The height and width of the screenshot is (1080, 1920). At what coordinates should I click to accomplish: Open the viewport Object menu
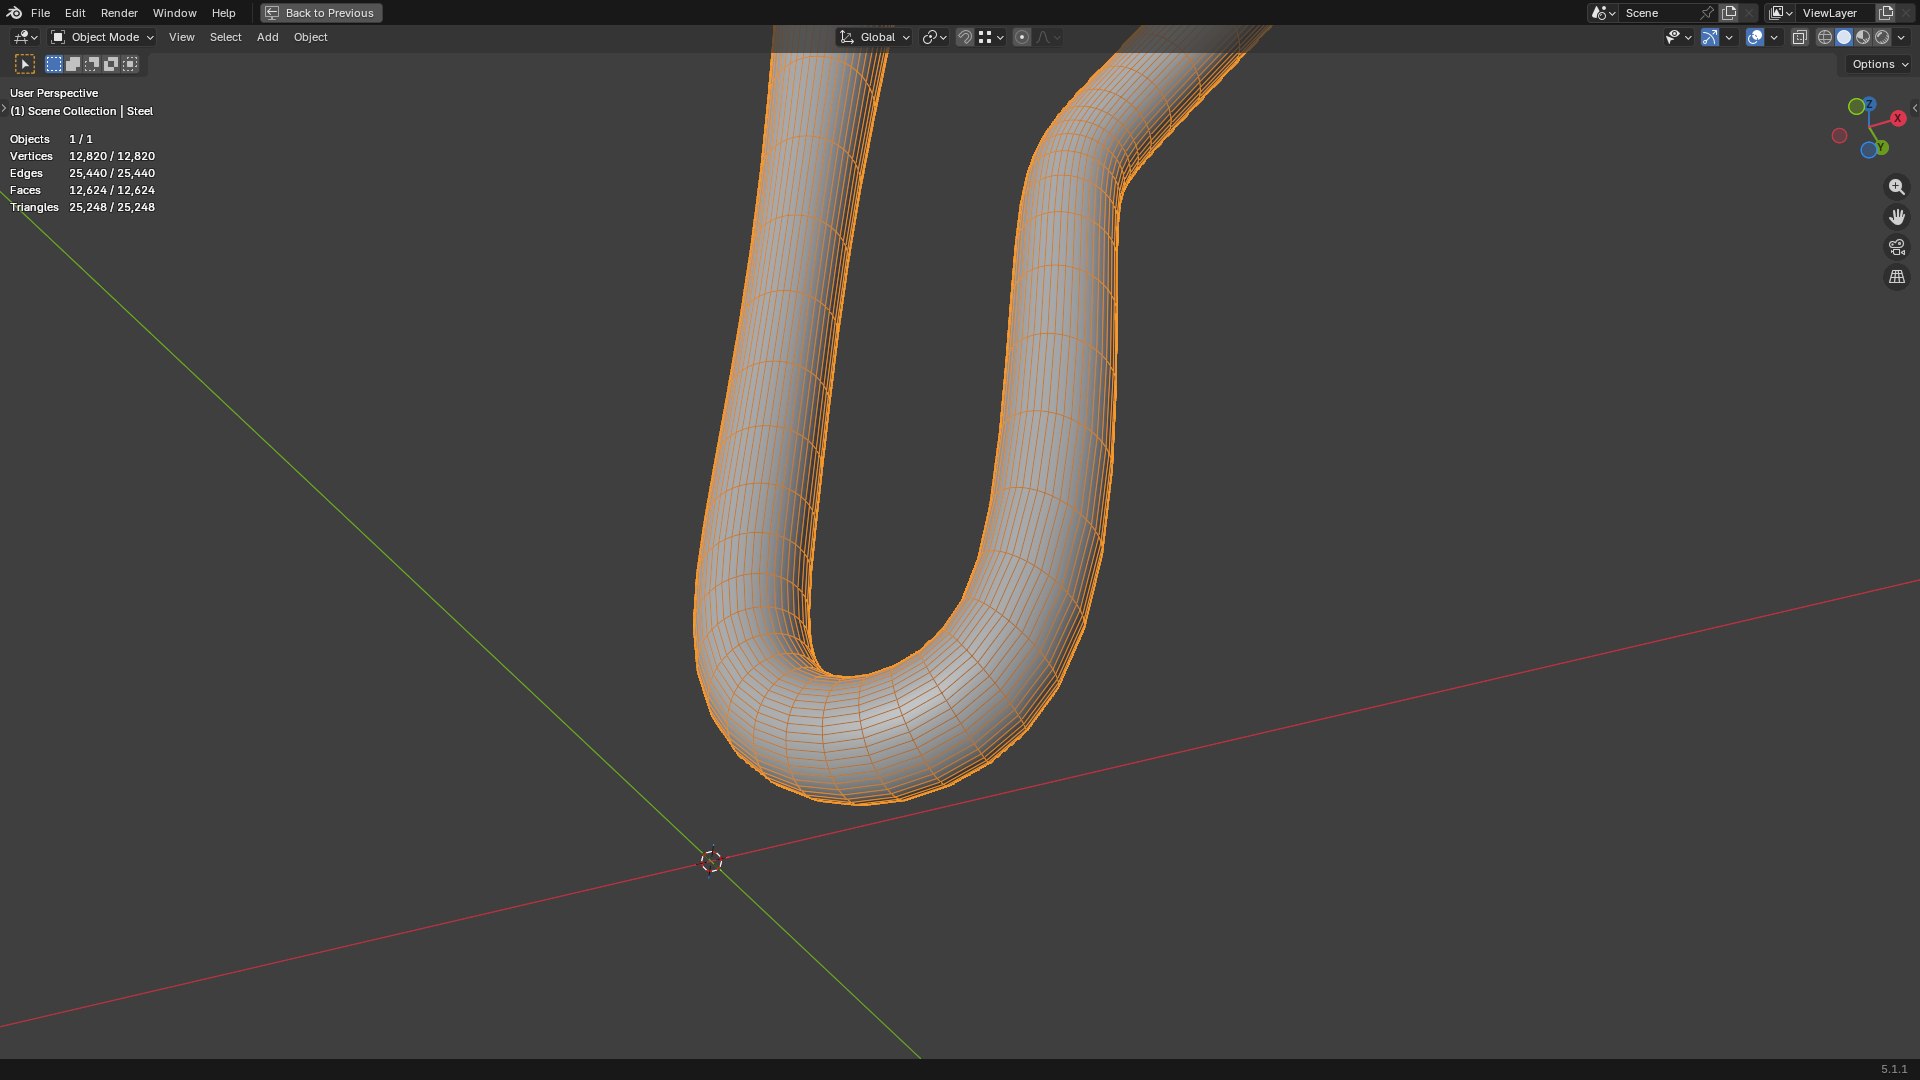pos(310,37)
